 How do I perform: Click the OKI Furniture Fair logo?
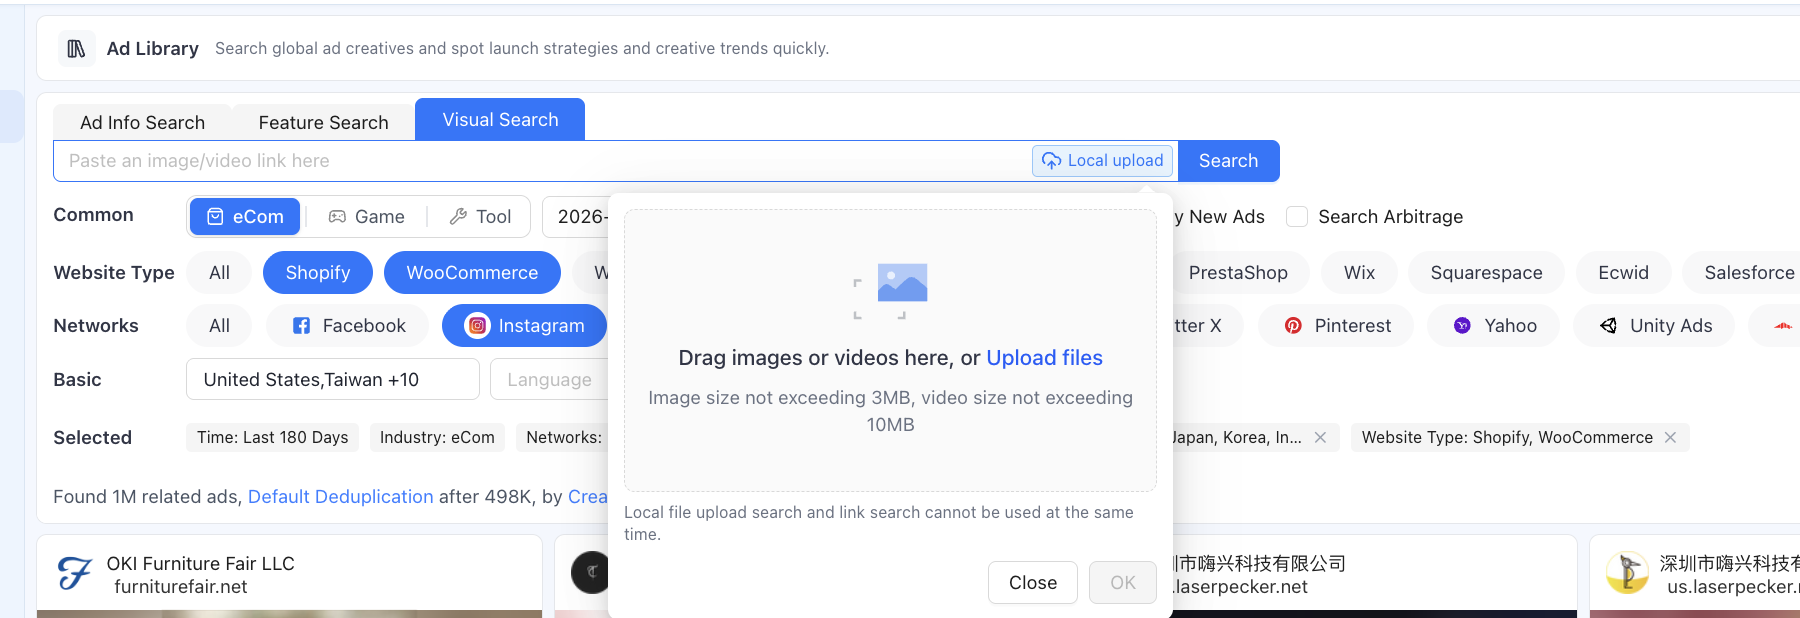click(x=75, y=574)
